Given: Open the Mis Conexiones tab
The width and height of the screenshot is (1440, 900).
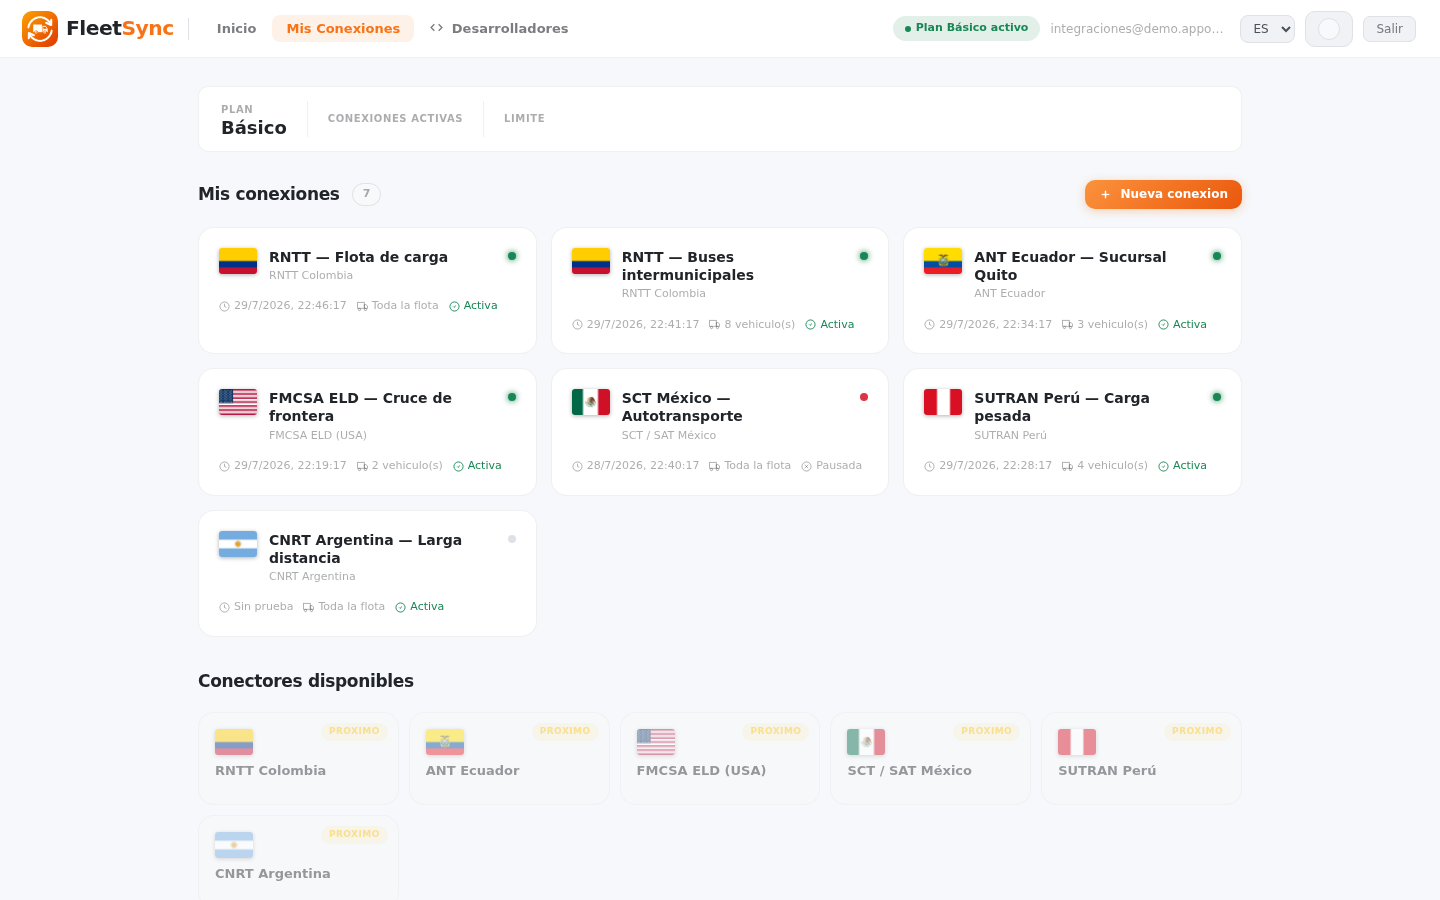Looking at the screenshot, I should pyautogui.click(x=343, y=29).
